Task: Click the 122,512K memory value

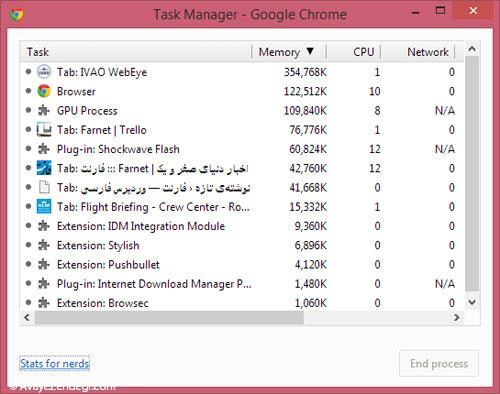Action: (x=305, y=91)
